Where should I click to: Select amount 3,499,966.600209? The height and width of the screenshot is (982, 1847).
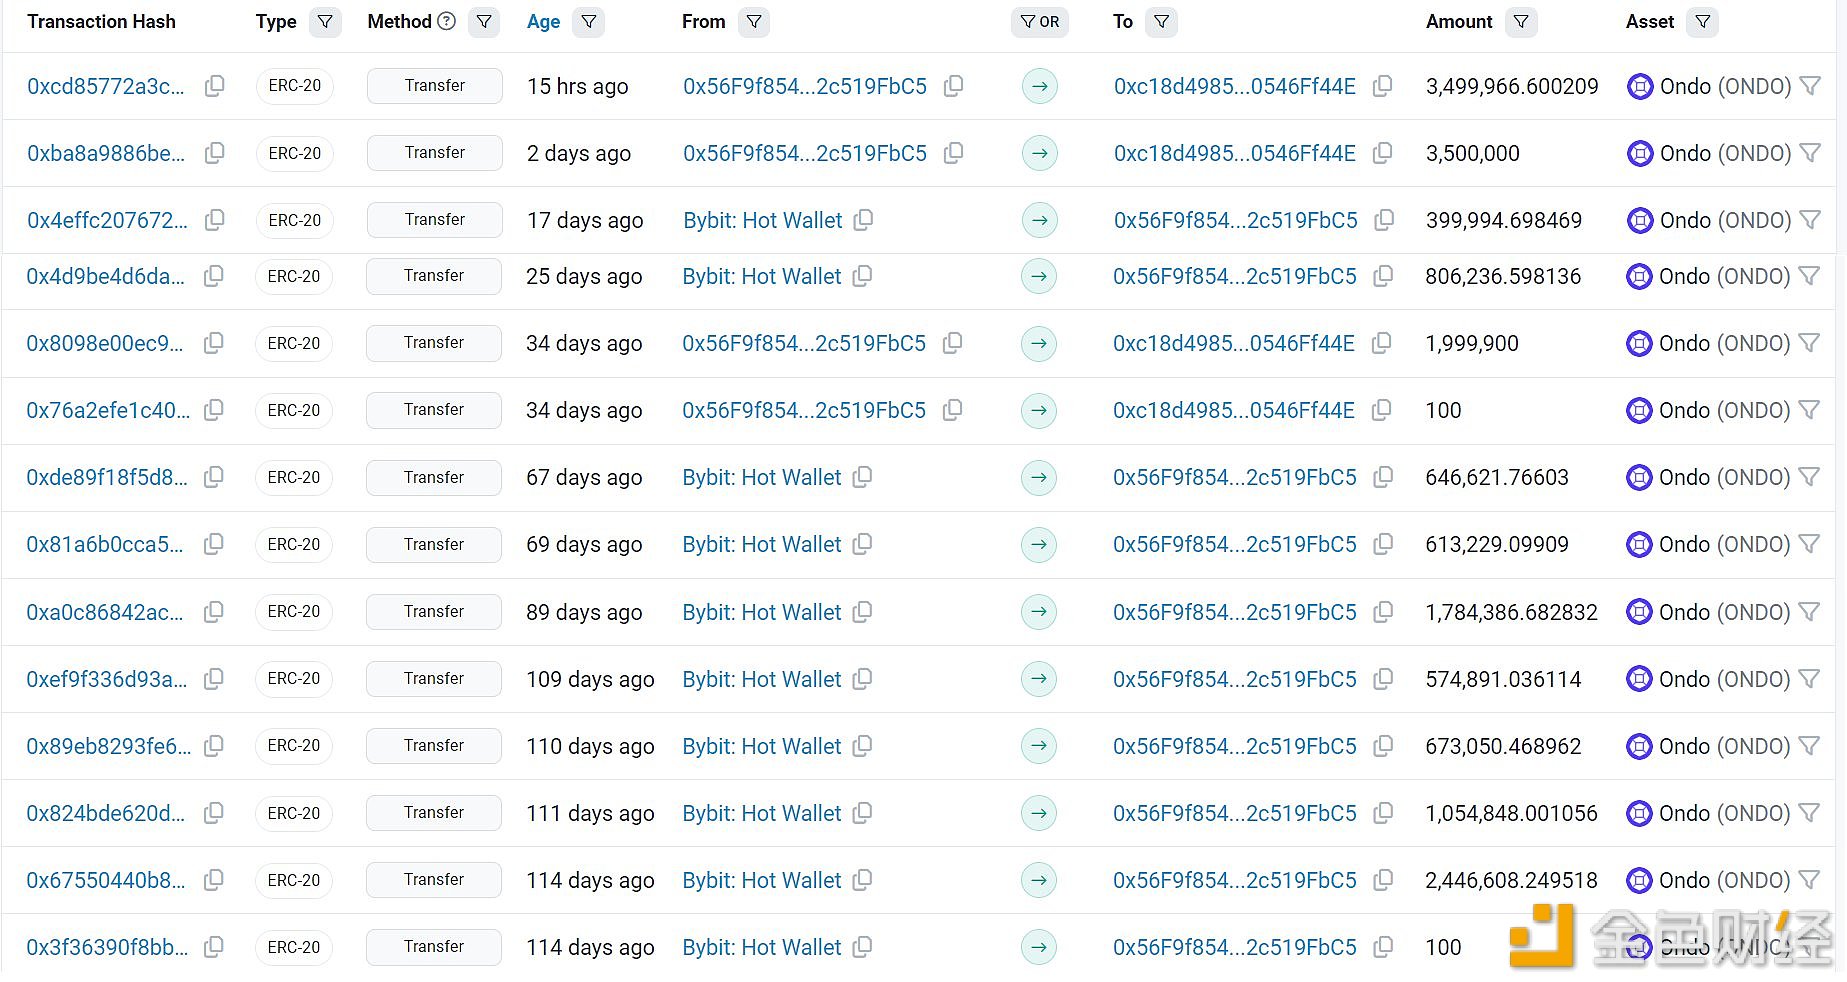point(1512,86)
